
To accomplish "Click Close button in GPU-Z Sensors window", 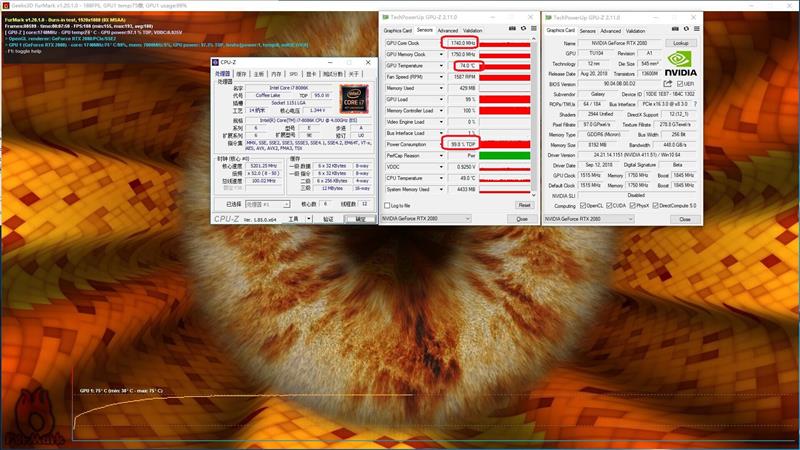I will point(521,219).
